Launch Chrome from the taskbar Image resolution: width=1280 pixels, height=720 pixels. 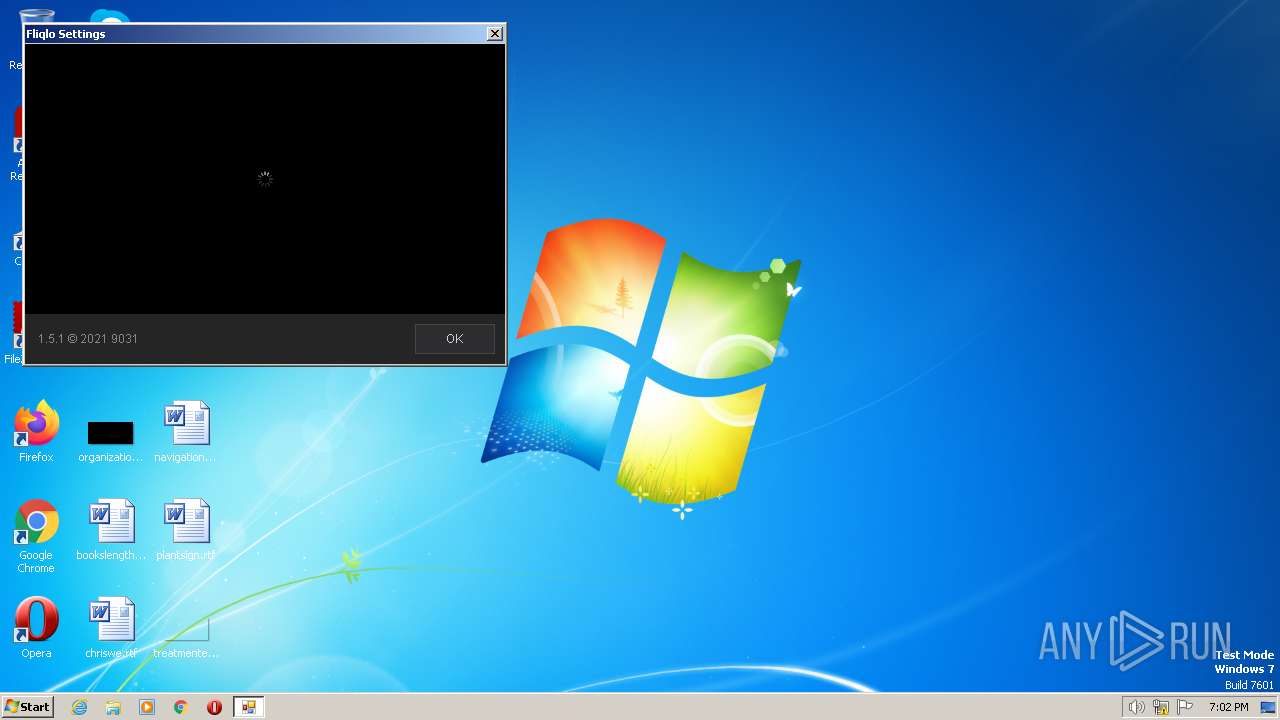point(181,707)
